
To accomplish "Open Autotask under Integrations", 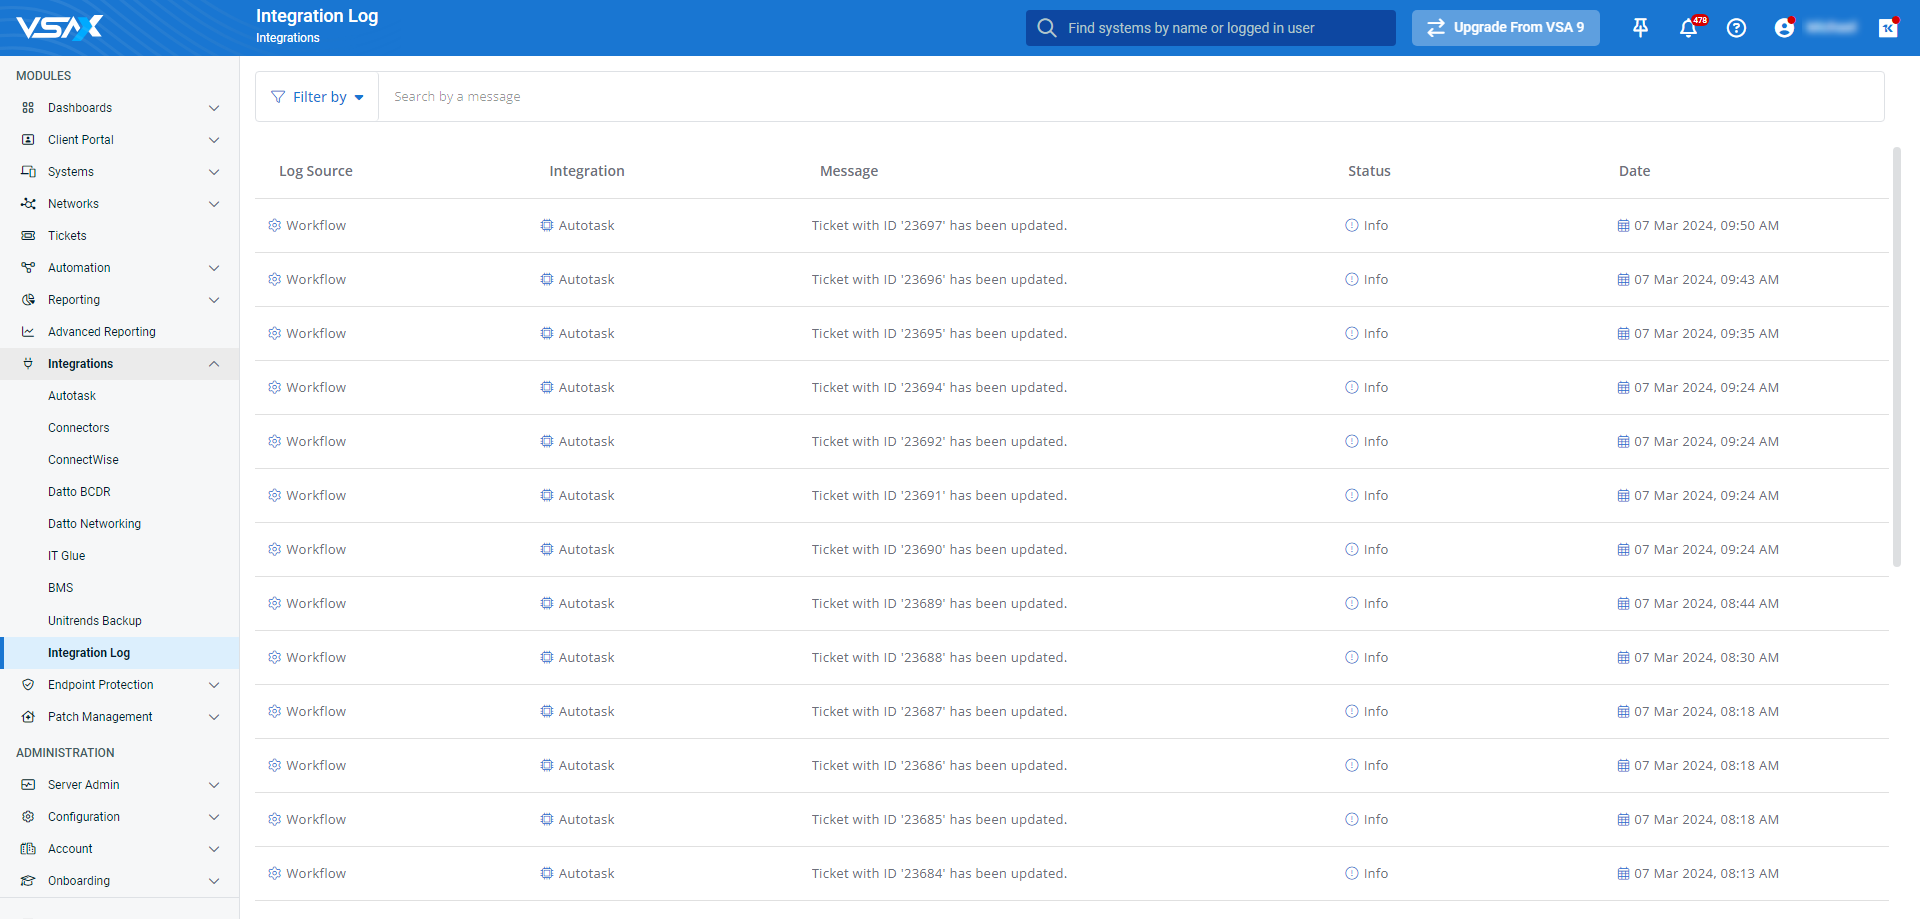I will 72,396.
